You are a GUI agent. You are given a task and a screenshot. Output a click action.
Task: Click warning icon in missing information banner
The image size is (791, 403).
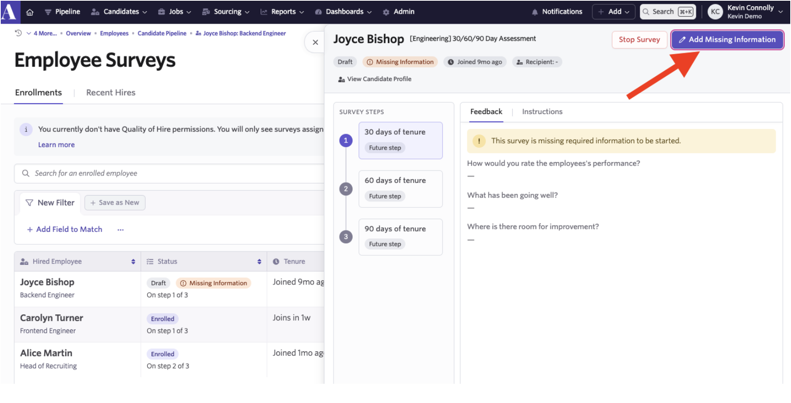click(x=479, y=141)
